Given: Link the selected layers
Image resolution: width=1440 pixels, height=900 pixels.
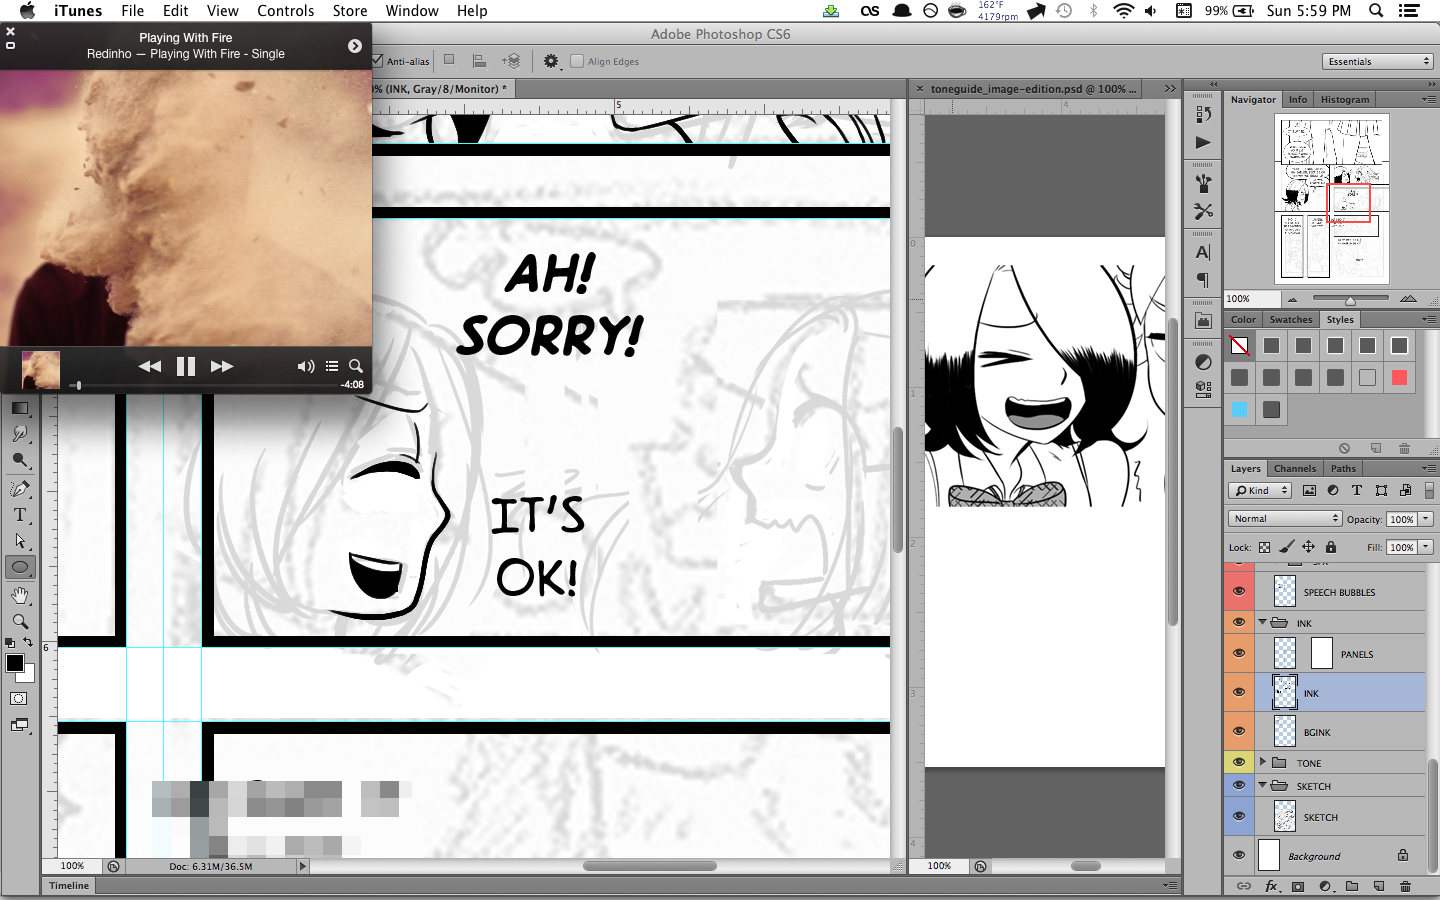Looking at the screenshot, I should tap(1244, 886).
